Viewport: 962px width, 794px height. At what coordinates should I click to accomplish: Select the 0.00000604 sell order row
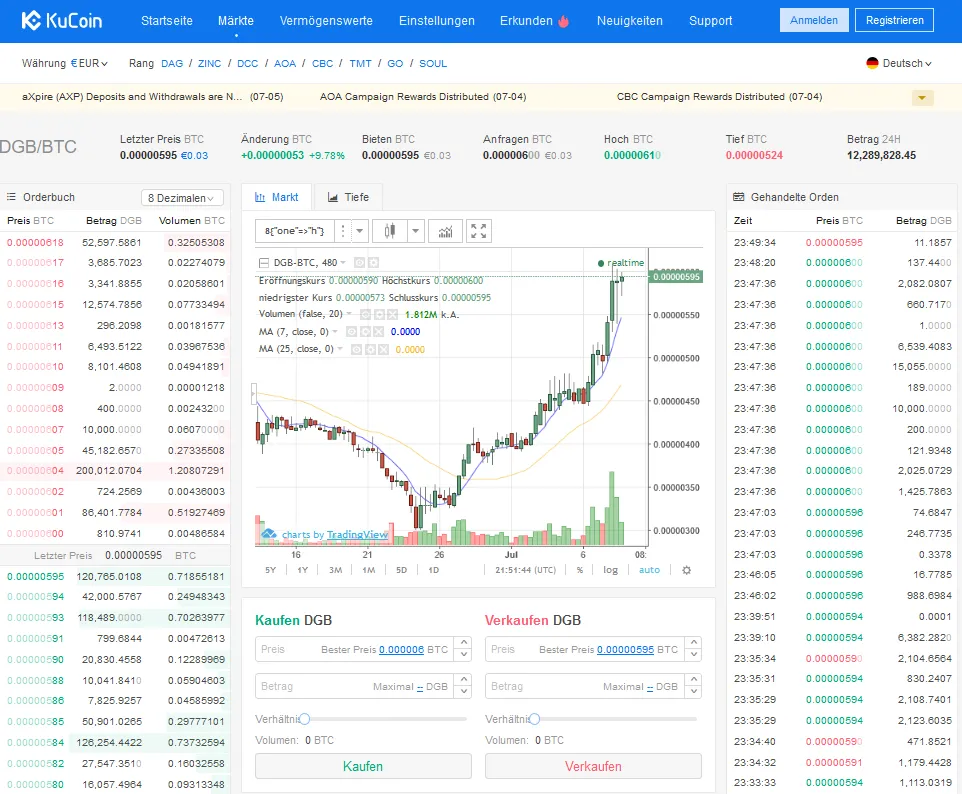pos(115,471)
